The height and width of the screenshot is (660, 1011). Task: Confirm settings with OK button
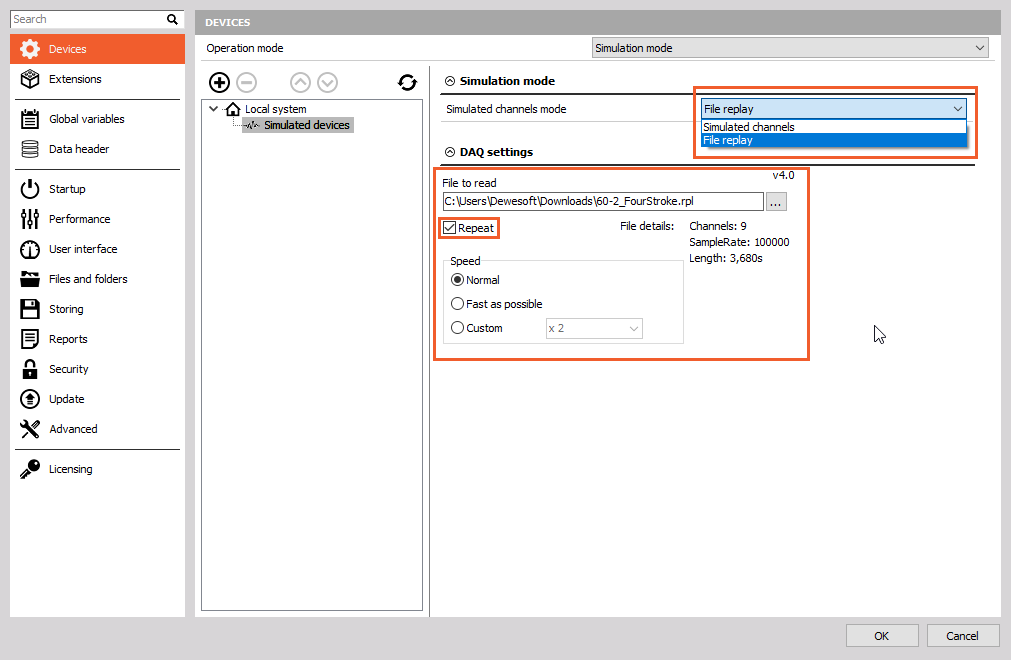click(x=882, y=636)
